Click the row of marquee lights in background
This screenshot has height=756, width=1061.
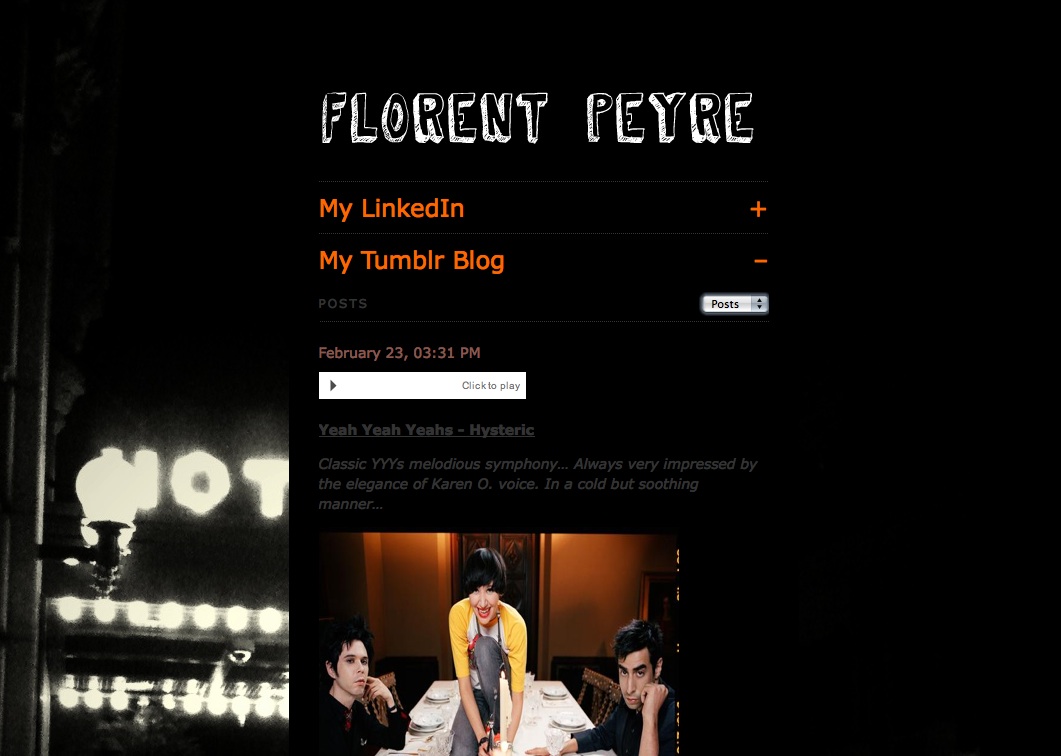click(x=169, y=616)
